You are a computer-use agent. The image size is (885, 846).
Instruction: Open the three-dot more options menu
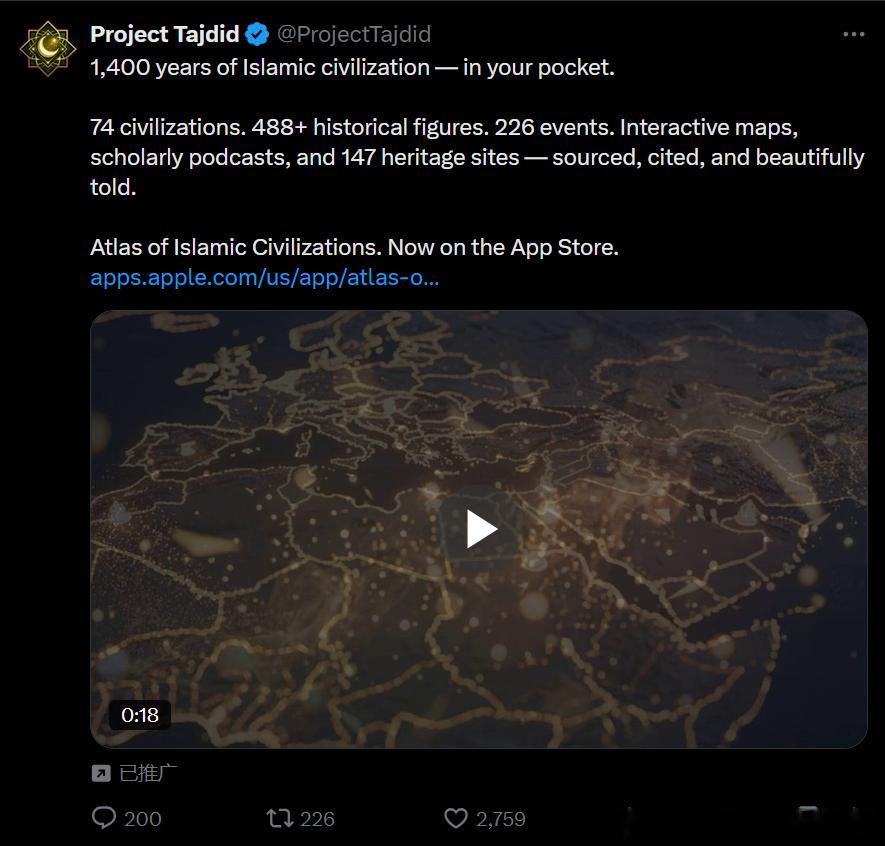tap(853, 34)
